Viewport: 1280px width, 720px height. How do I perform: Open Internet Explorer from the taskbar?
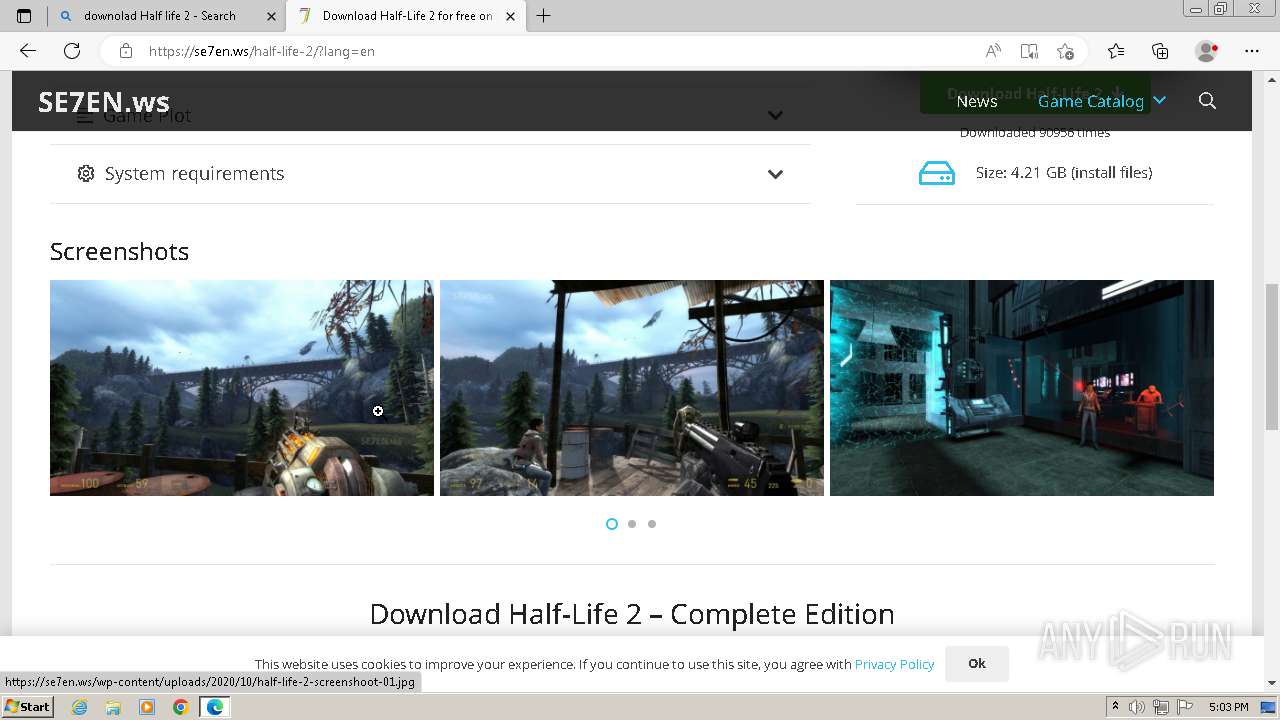pos(79,707)
